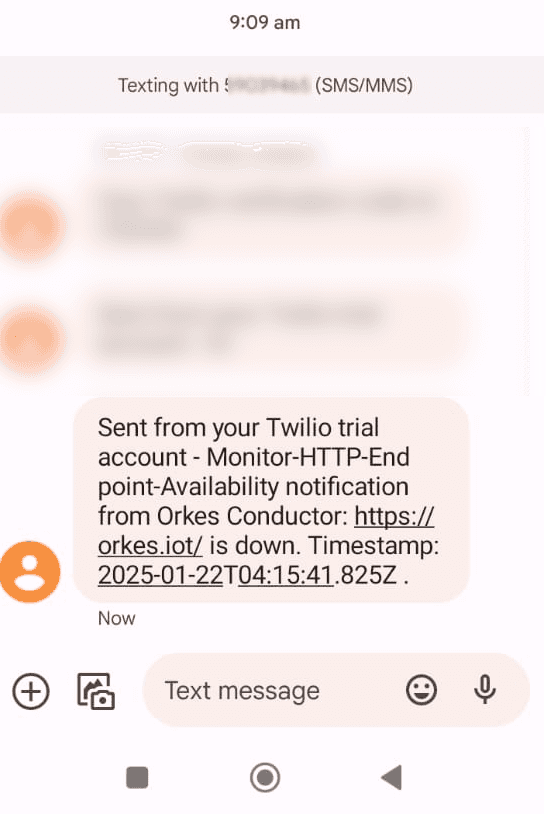Tap the Texting with SMS/MMS banner
Image resolution: width=546 pixels, height=814 pixels.
pos(272,85)
